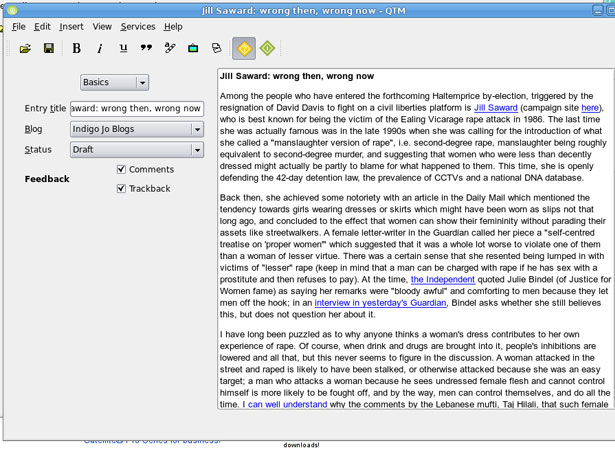Open the Status dropdown set to Draft
This screenshot has width=615, height=450.
[x=137, y=149]
